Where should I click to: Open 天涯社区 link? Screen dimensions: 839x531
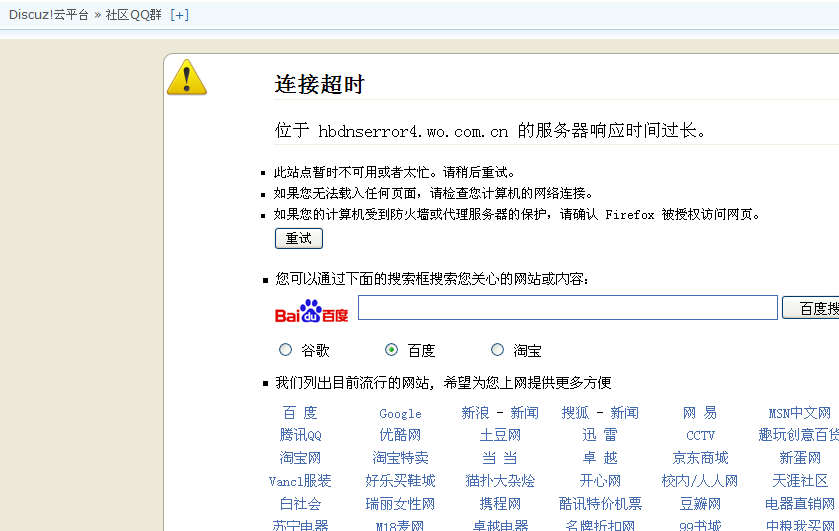[x=799, y=481]
